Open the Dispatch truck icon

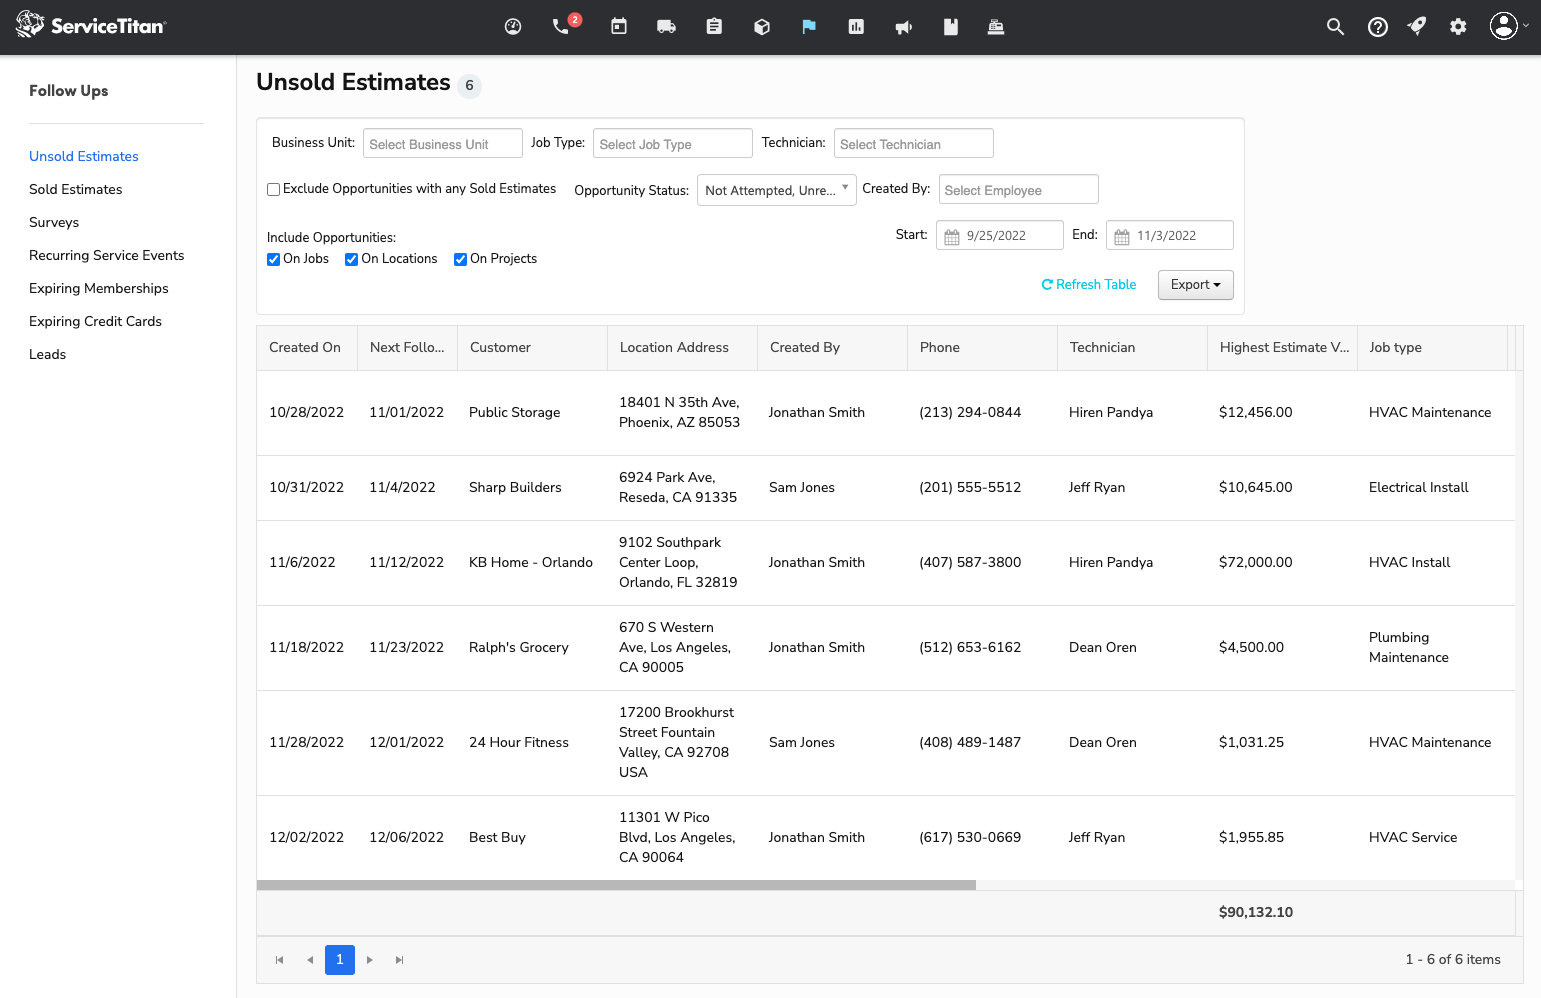point(667,27)
